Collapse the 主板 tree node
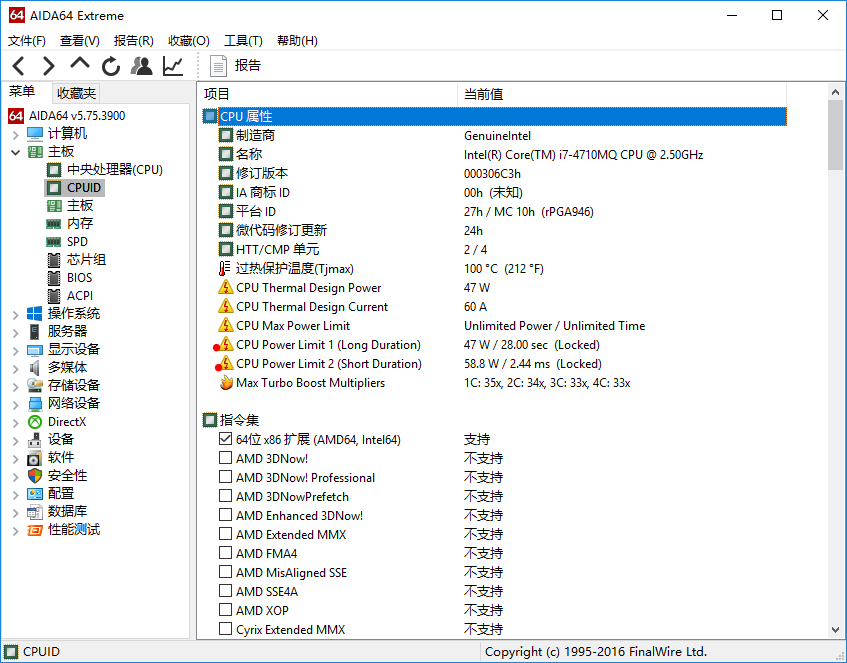The height and width of the screenshot is (663, 847). (16, 152)
